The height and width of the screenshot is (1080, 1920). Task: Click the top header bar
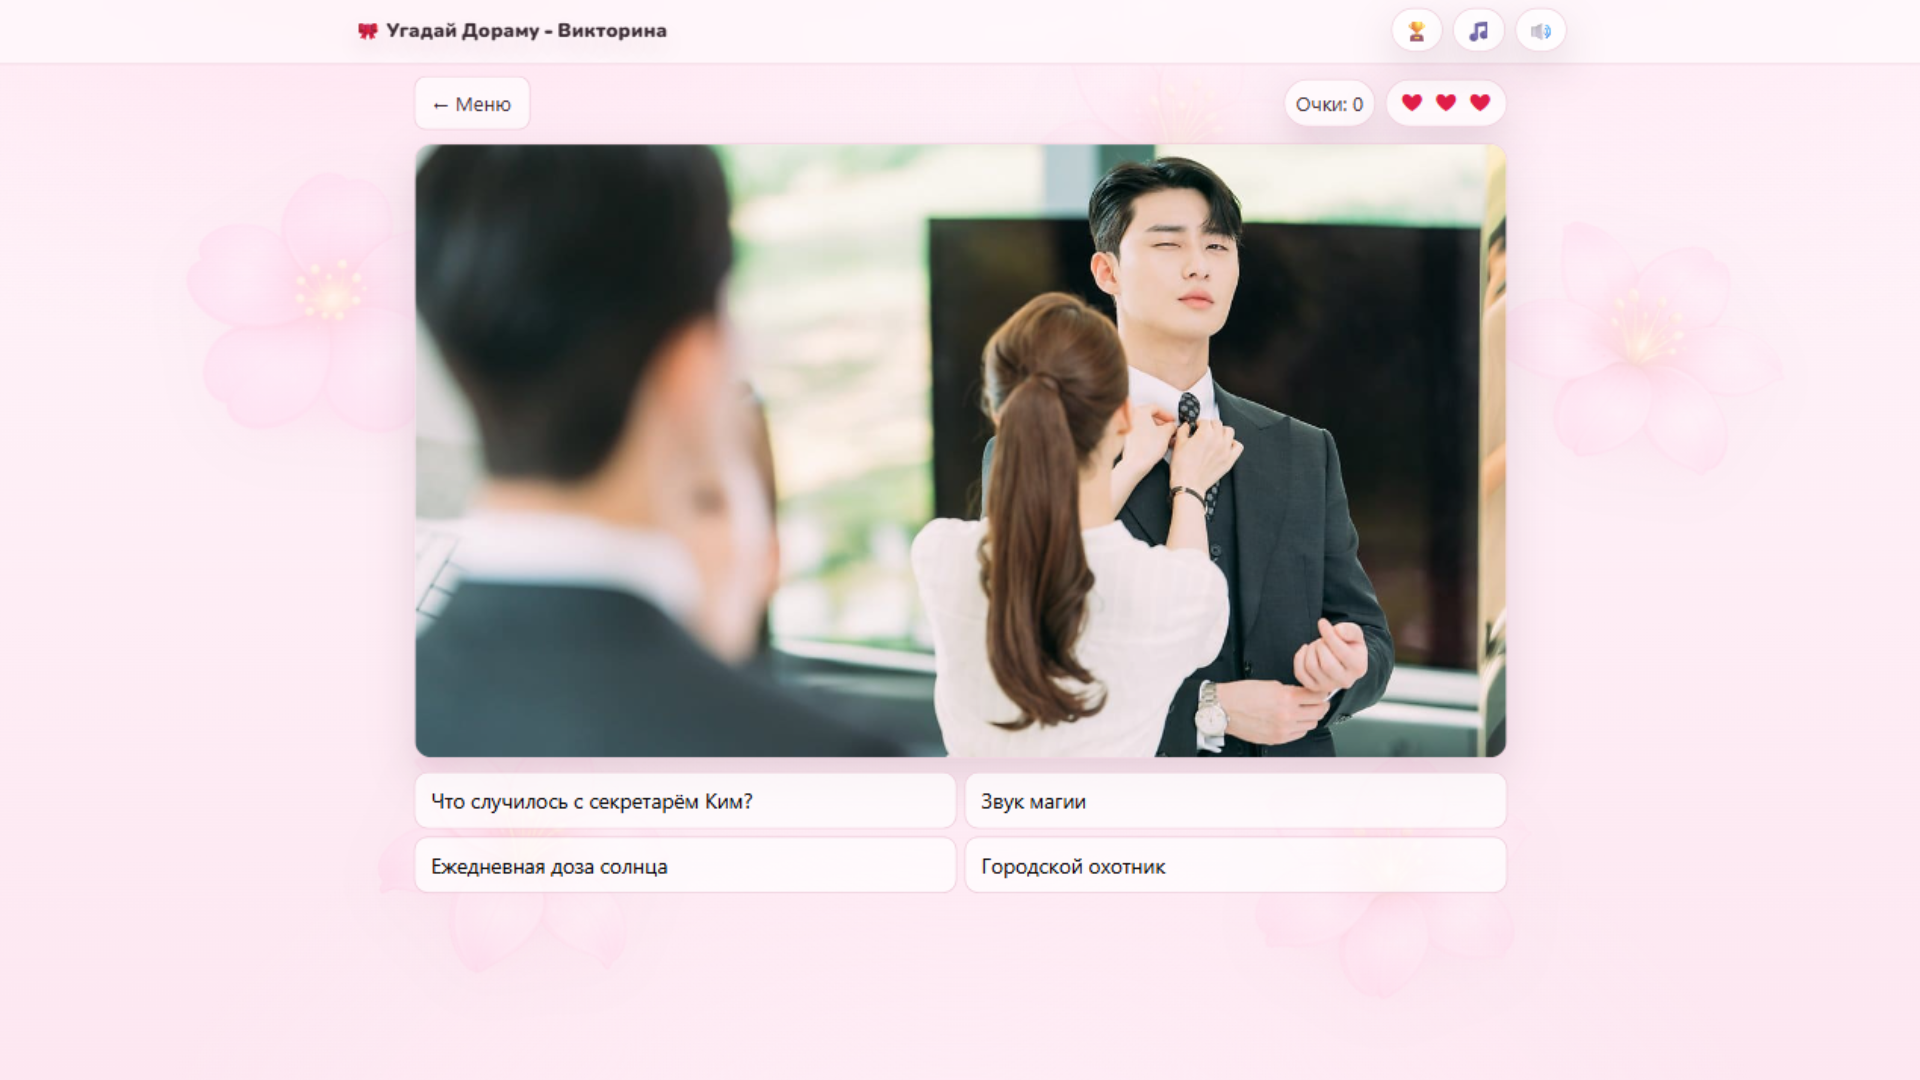[x=960, y=30]
